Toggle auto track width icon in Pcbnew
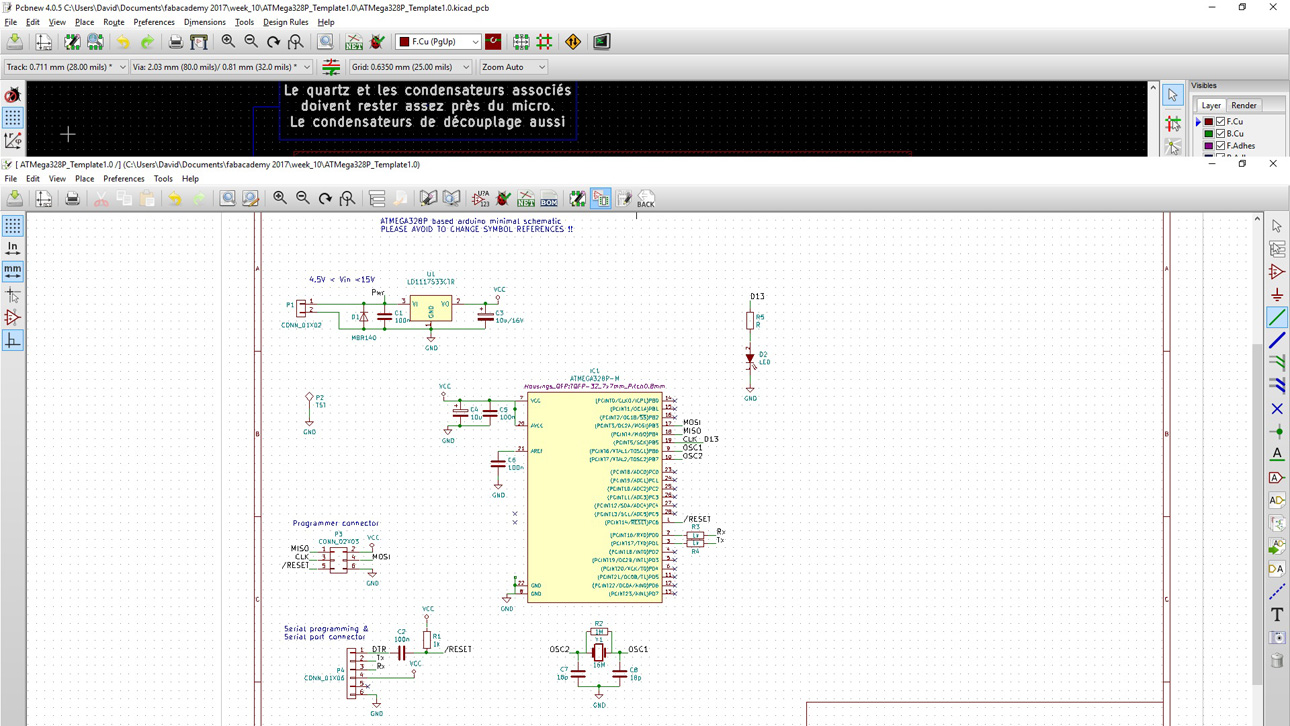 coord(331,67)
